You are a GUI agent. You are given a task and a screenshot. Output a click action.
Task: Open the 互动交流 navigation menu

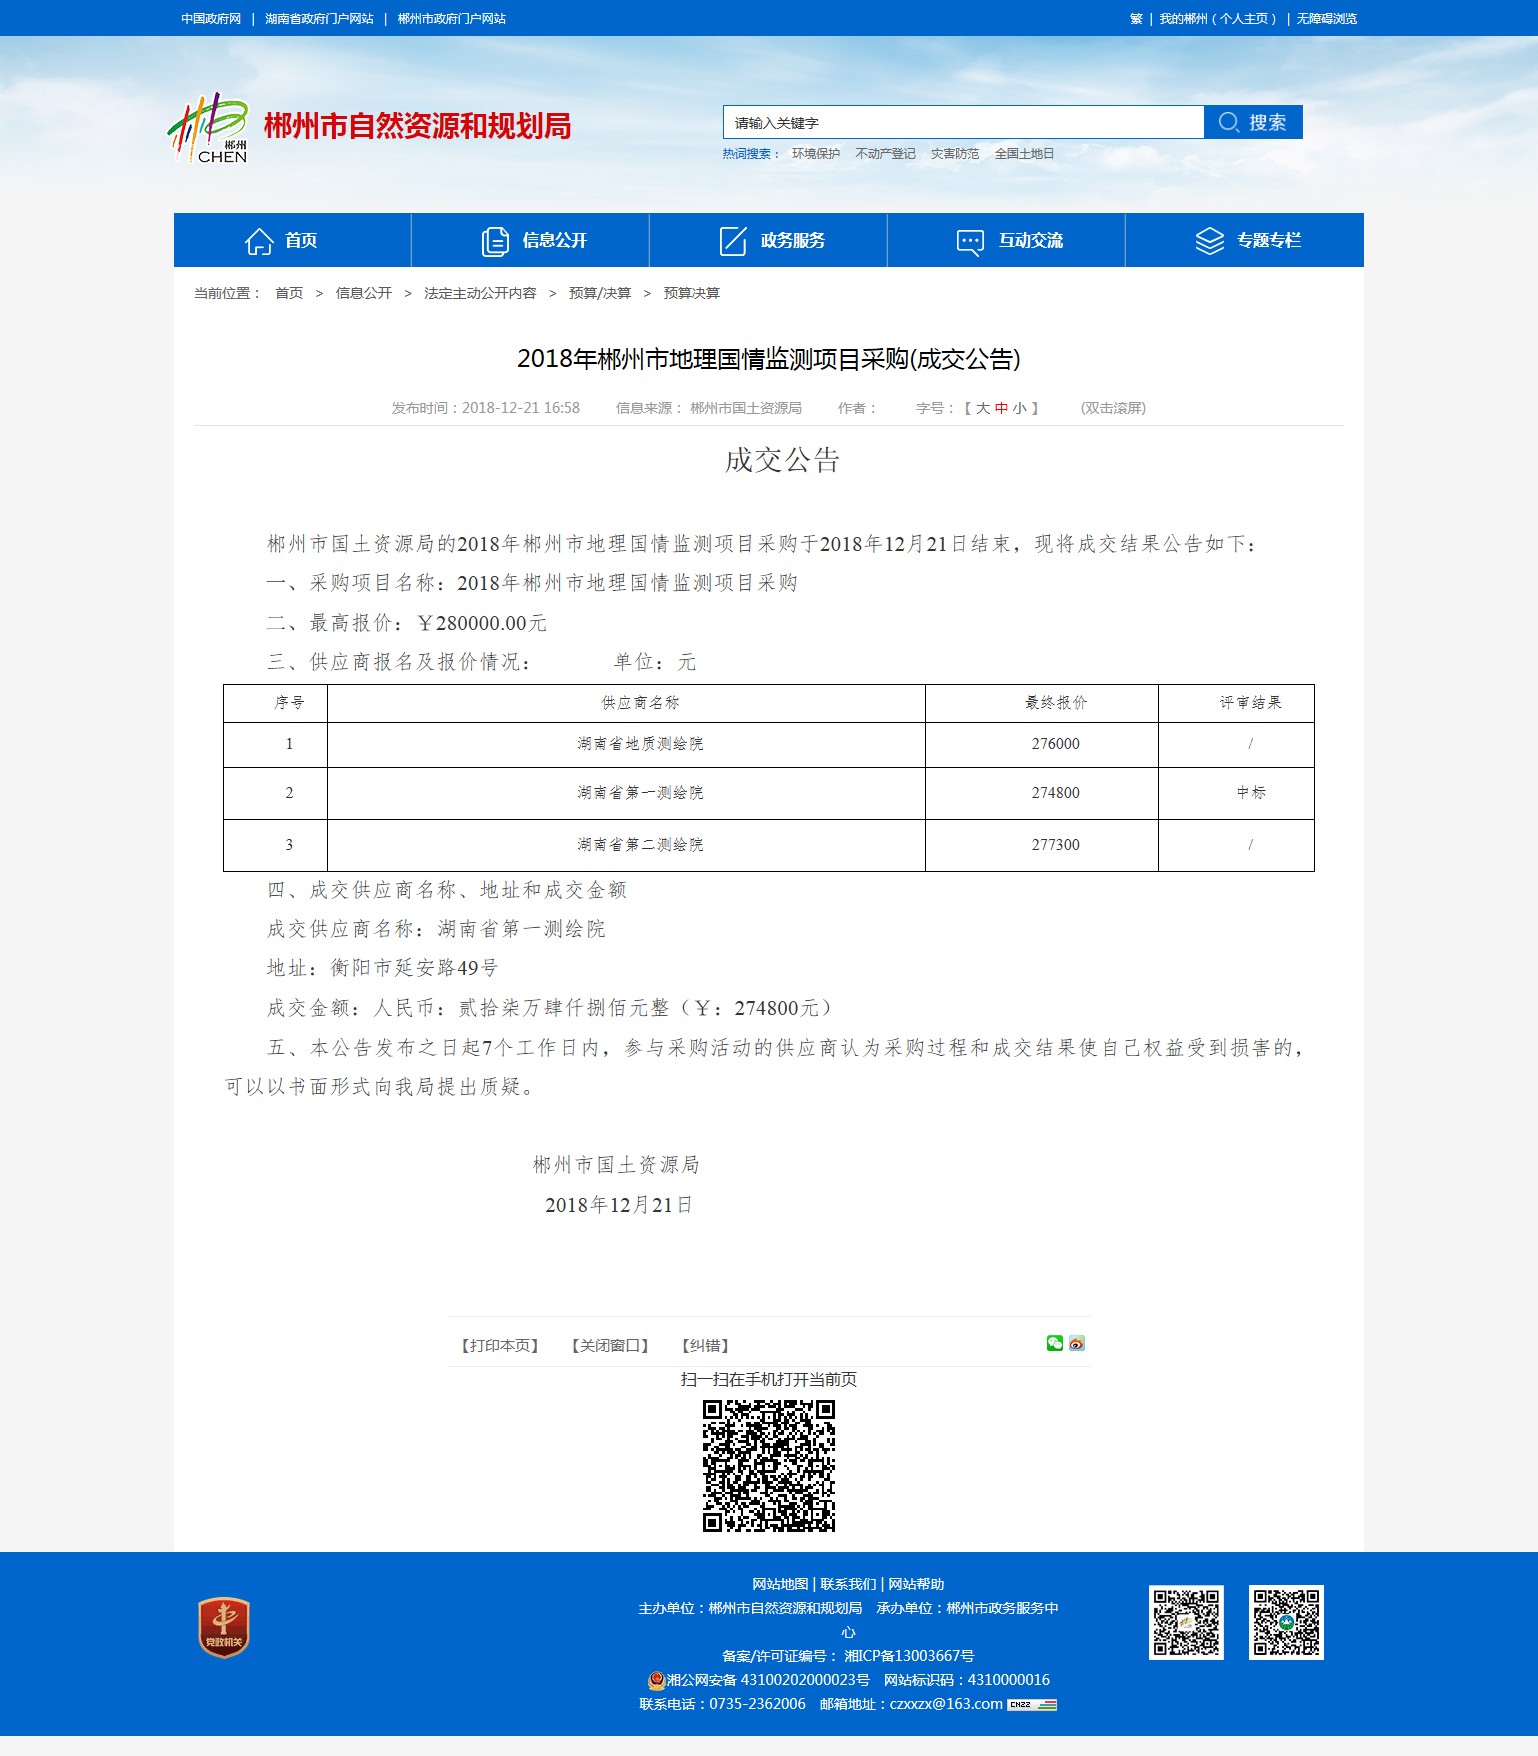point(1006,240)
